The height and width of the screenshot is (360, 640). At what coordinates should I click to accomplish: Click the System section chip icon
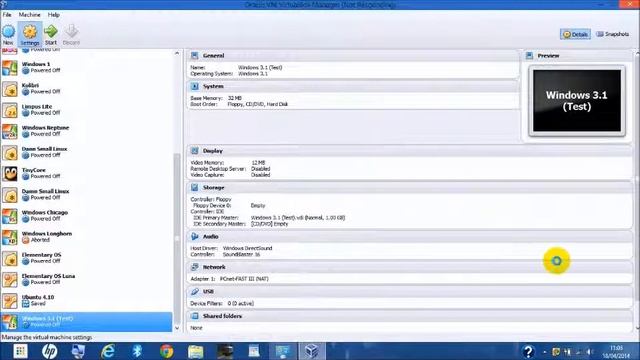195,87
